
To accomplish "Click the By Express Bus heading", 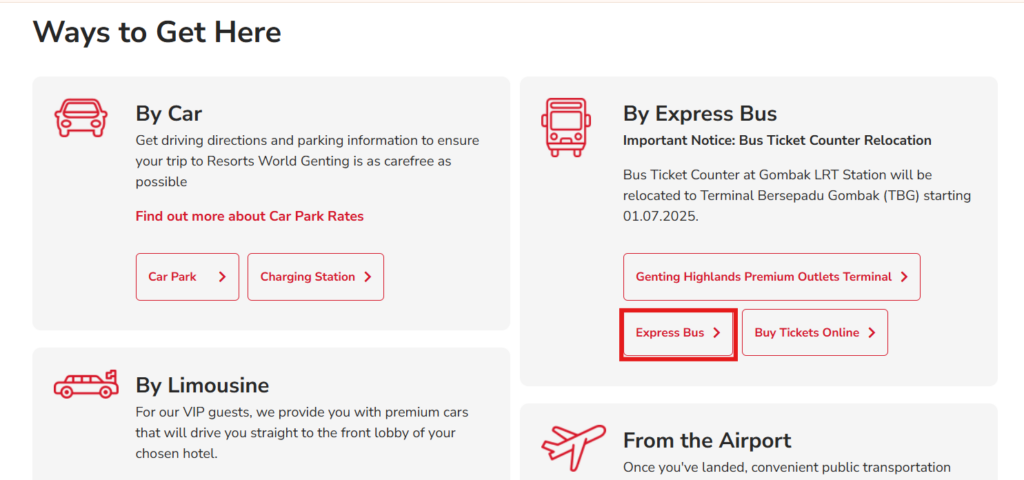I will click(x=700, y=114).
